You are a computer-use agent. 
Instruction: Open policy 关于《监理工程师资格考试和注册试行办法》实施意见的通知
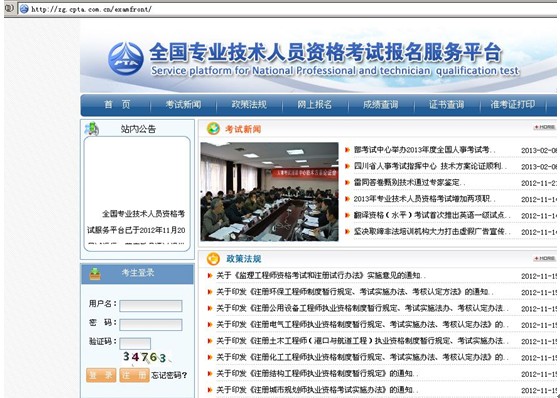[321, 276]
